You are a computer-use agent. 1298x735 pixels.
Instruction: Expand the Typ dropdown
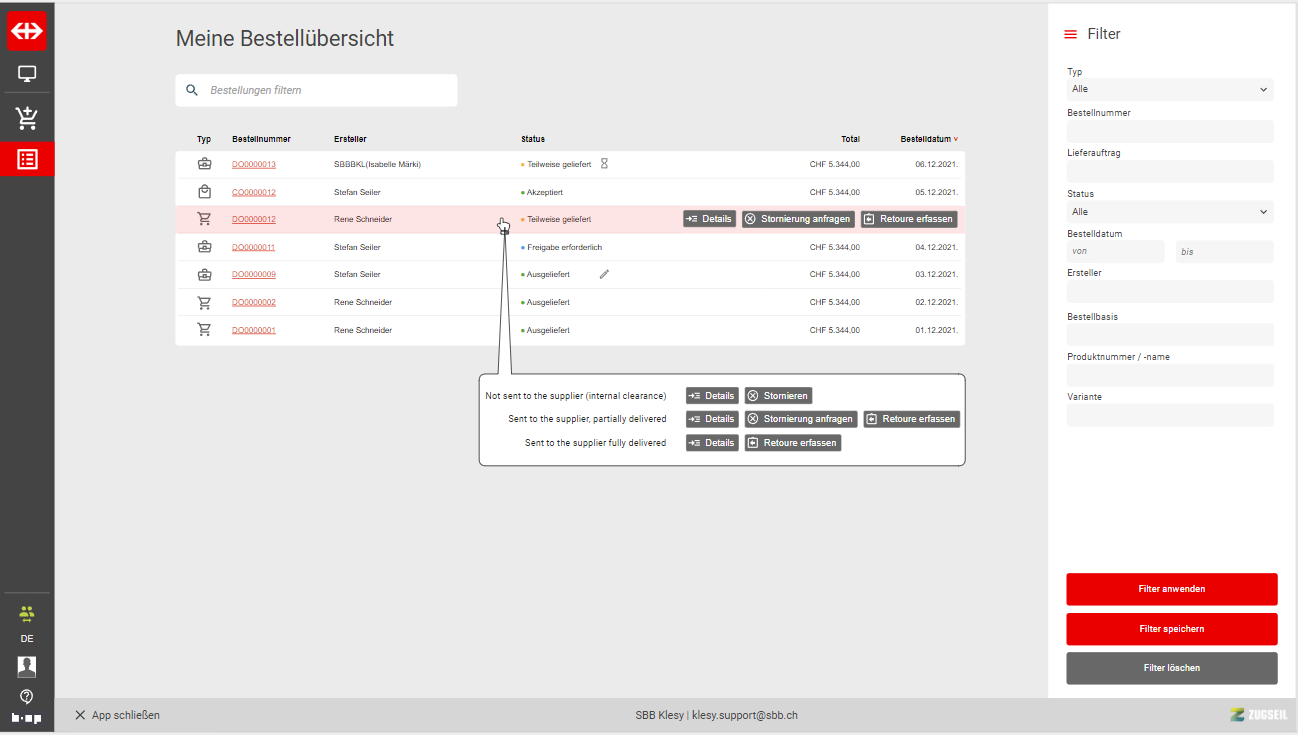(x=1169, y=89)
